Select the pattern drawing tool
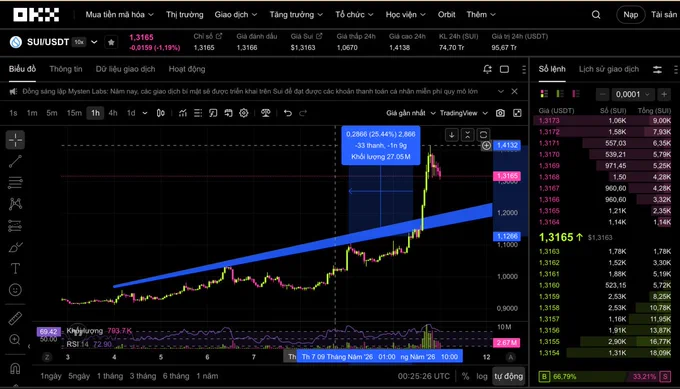The height and width of the screenshot is (389, 680). coord(15,204)
